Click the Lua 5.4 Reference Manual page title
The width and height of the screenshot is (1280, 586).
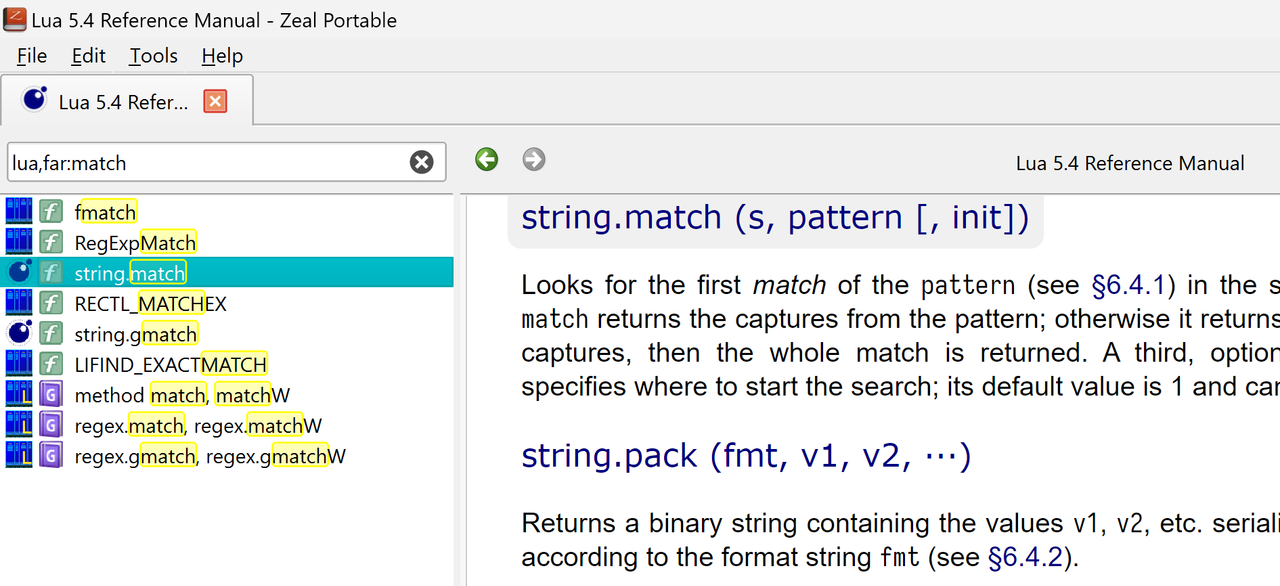[1130, 163]
